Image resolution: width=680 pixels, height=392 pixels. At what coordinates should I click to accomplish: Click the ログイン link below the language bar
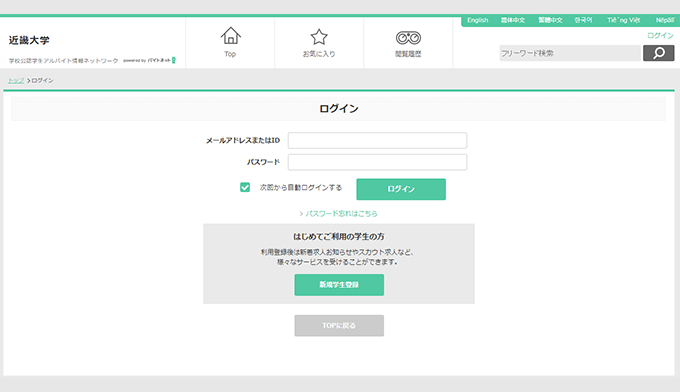coord(660,36)
